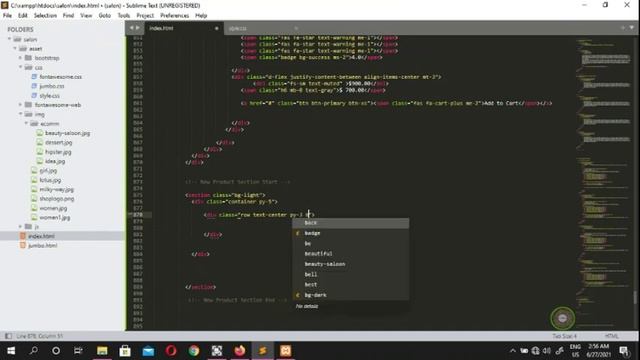Viewport: 640px width, 360px height.
Task: Expand the js folder
Action: pyautogui.click(x=20, y=227)
